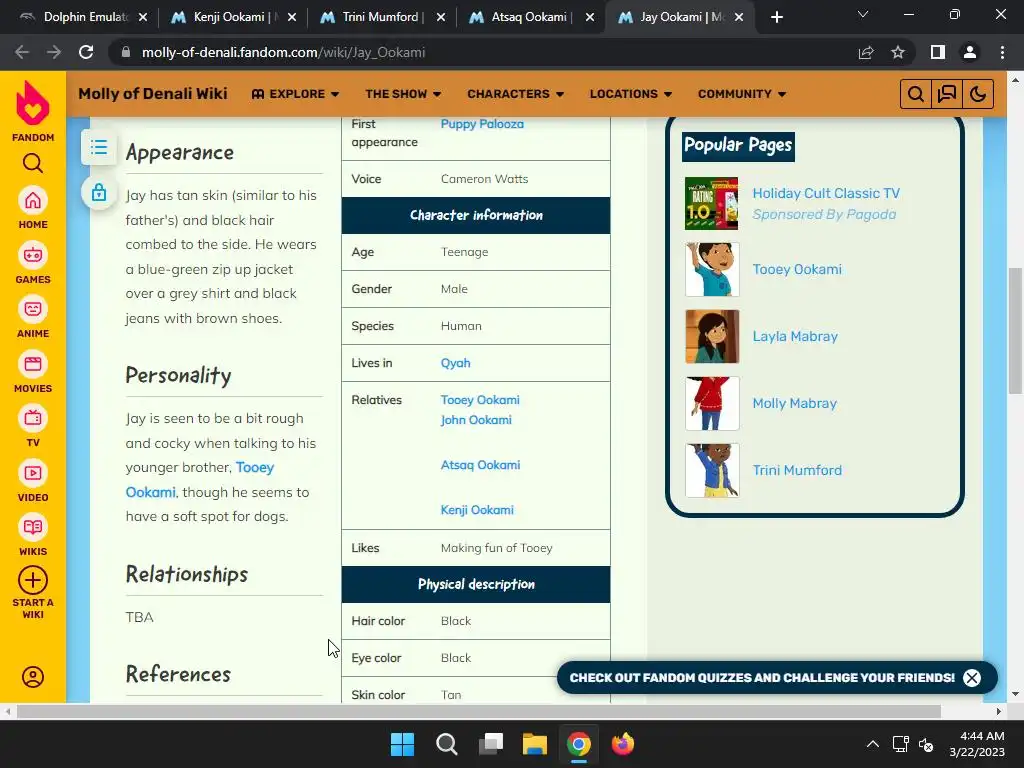Open Windows taskbar search

coord(447,744)
